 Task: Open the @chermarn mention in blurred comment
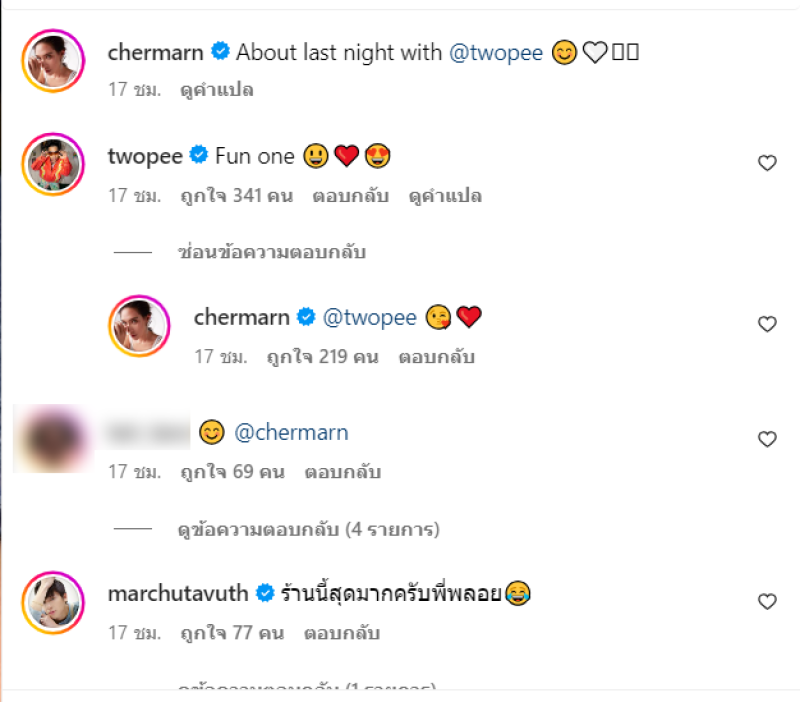coord(291,433)
